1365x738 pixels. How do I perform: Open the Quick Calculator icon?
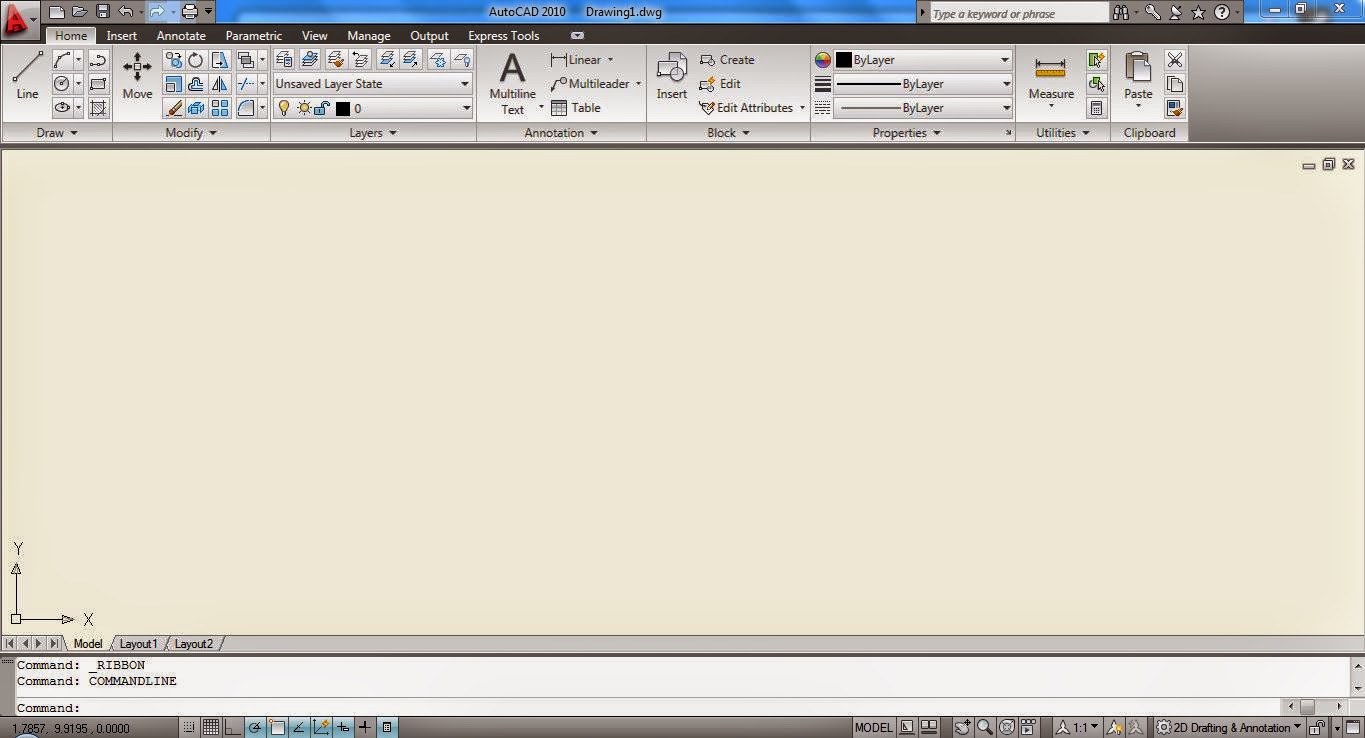point(1097,108)
